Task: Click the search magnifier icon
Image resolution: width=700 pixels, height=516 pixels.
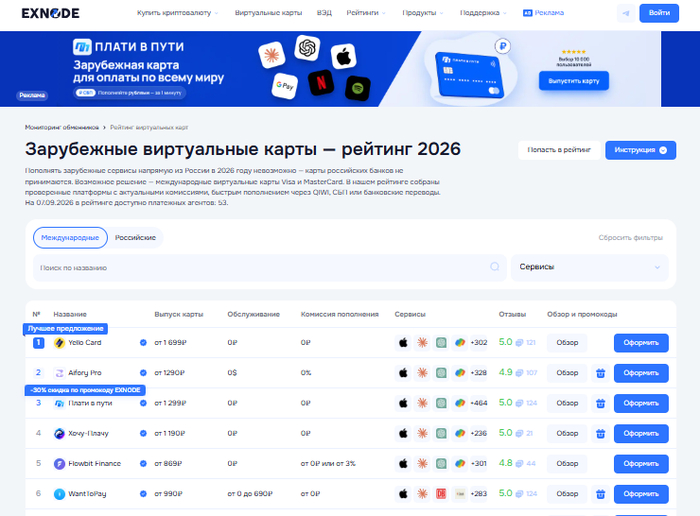Action: tap(495, 267)
